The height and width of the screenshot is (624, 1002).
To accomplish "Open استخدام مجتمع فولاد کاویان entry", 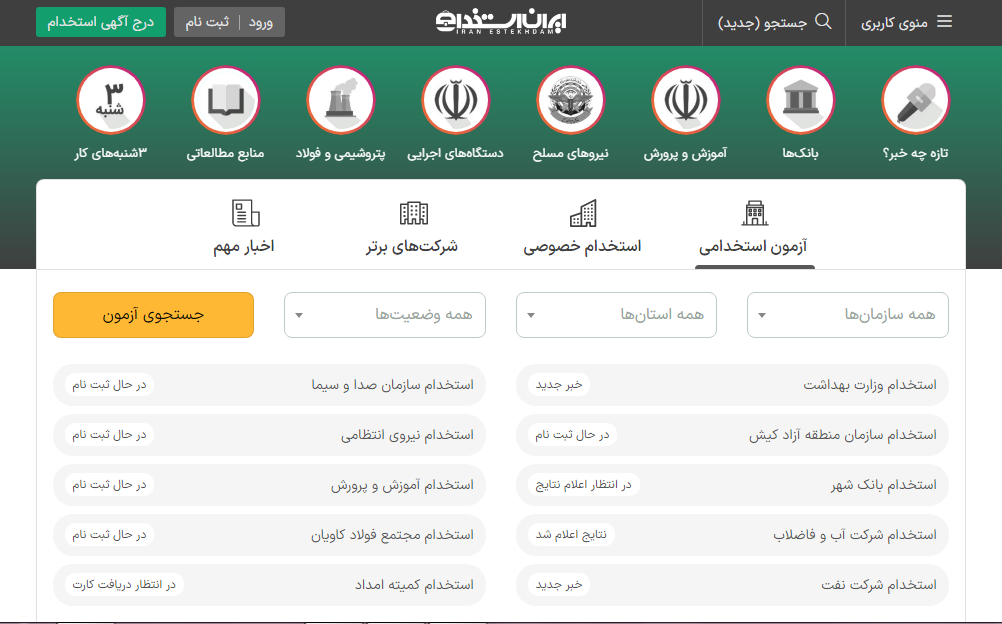I will [269, 534].
